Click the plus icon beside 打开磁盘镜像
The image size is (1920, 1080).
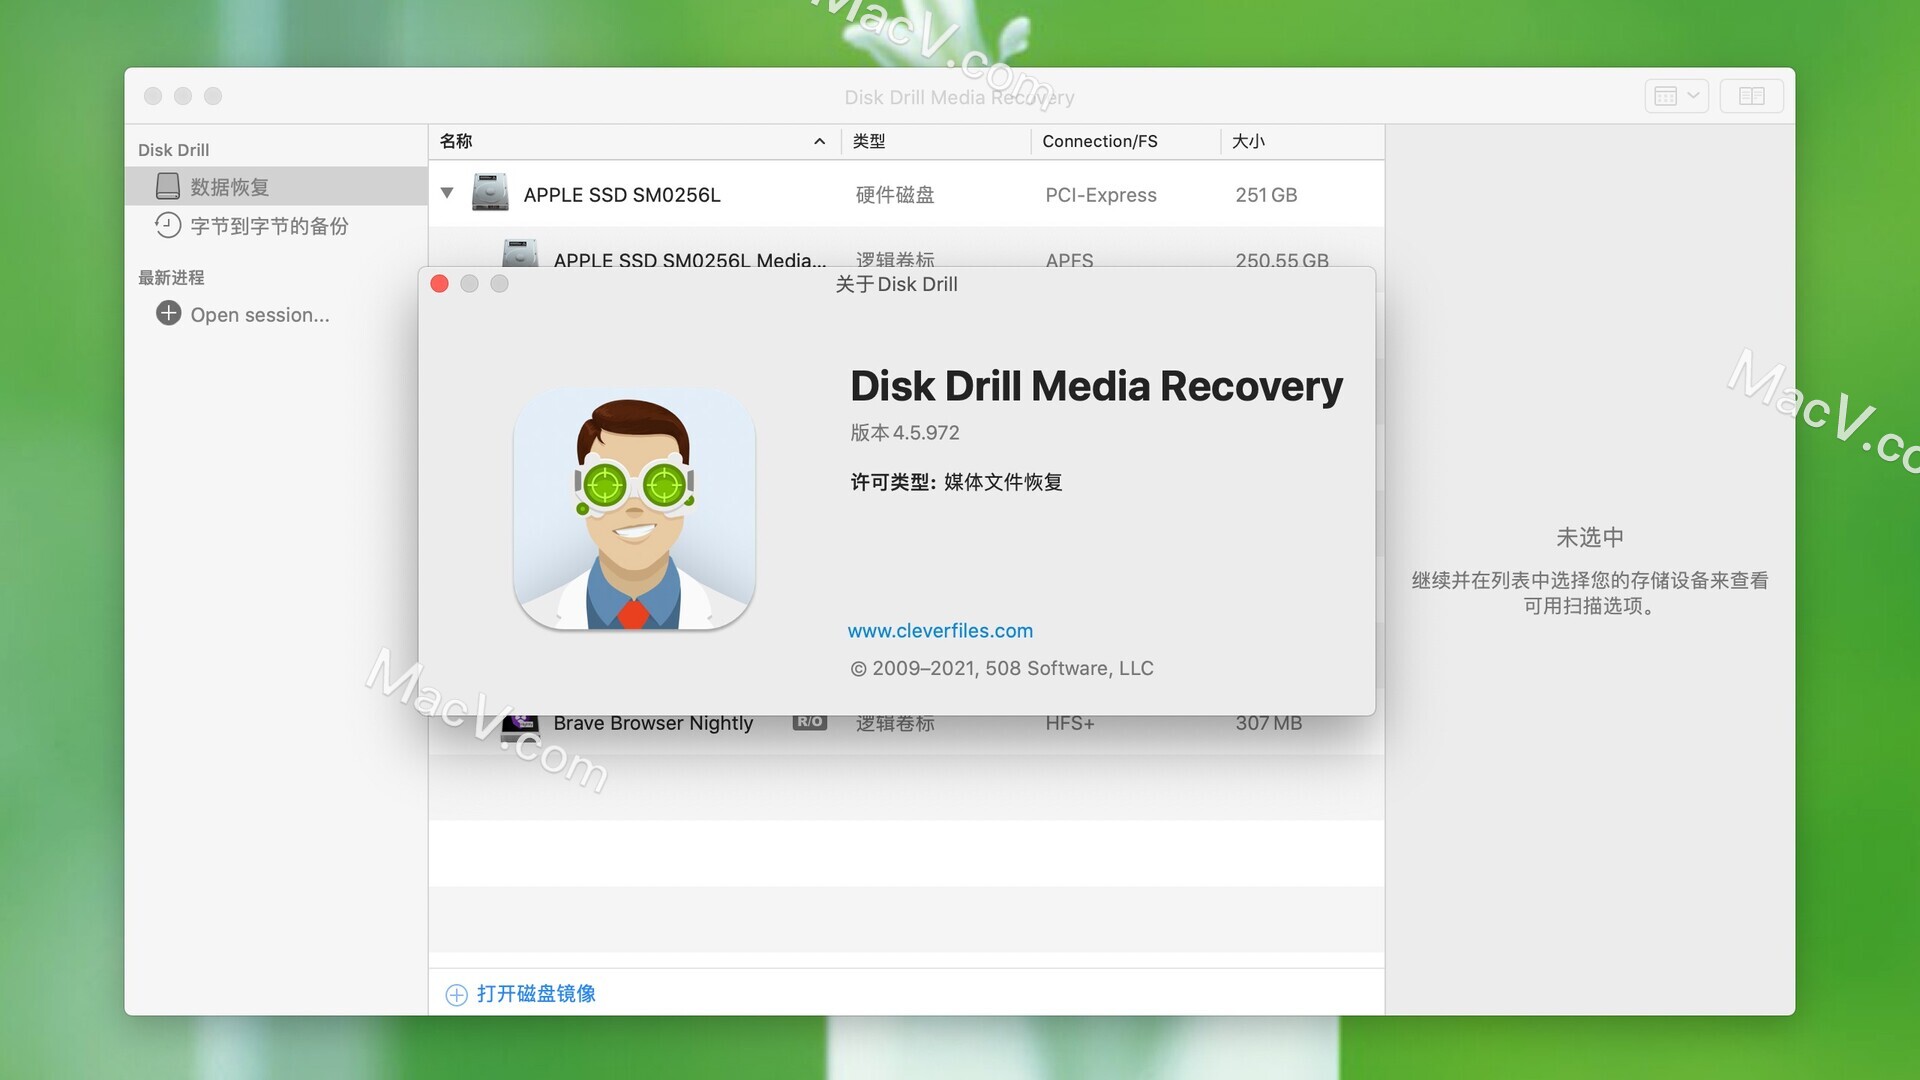456,995
